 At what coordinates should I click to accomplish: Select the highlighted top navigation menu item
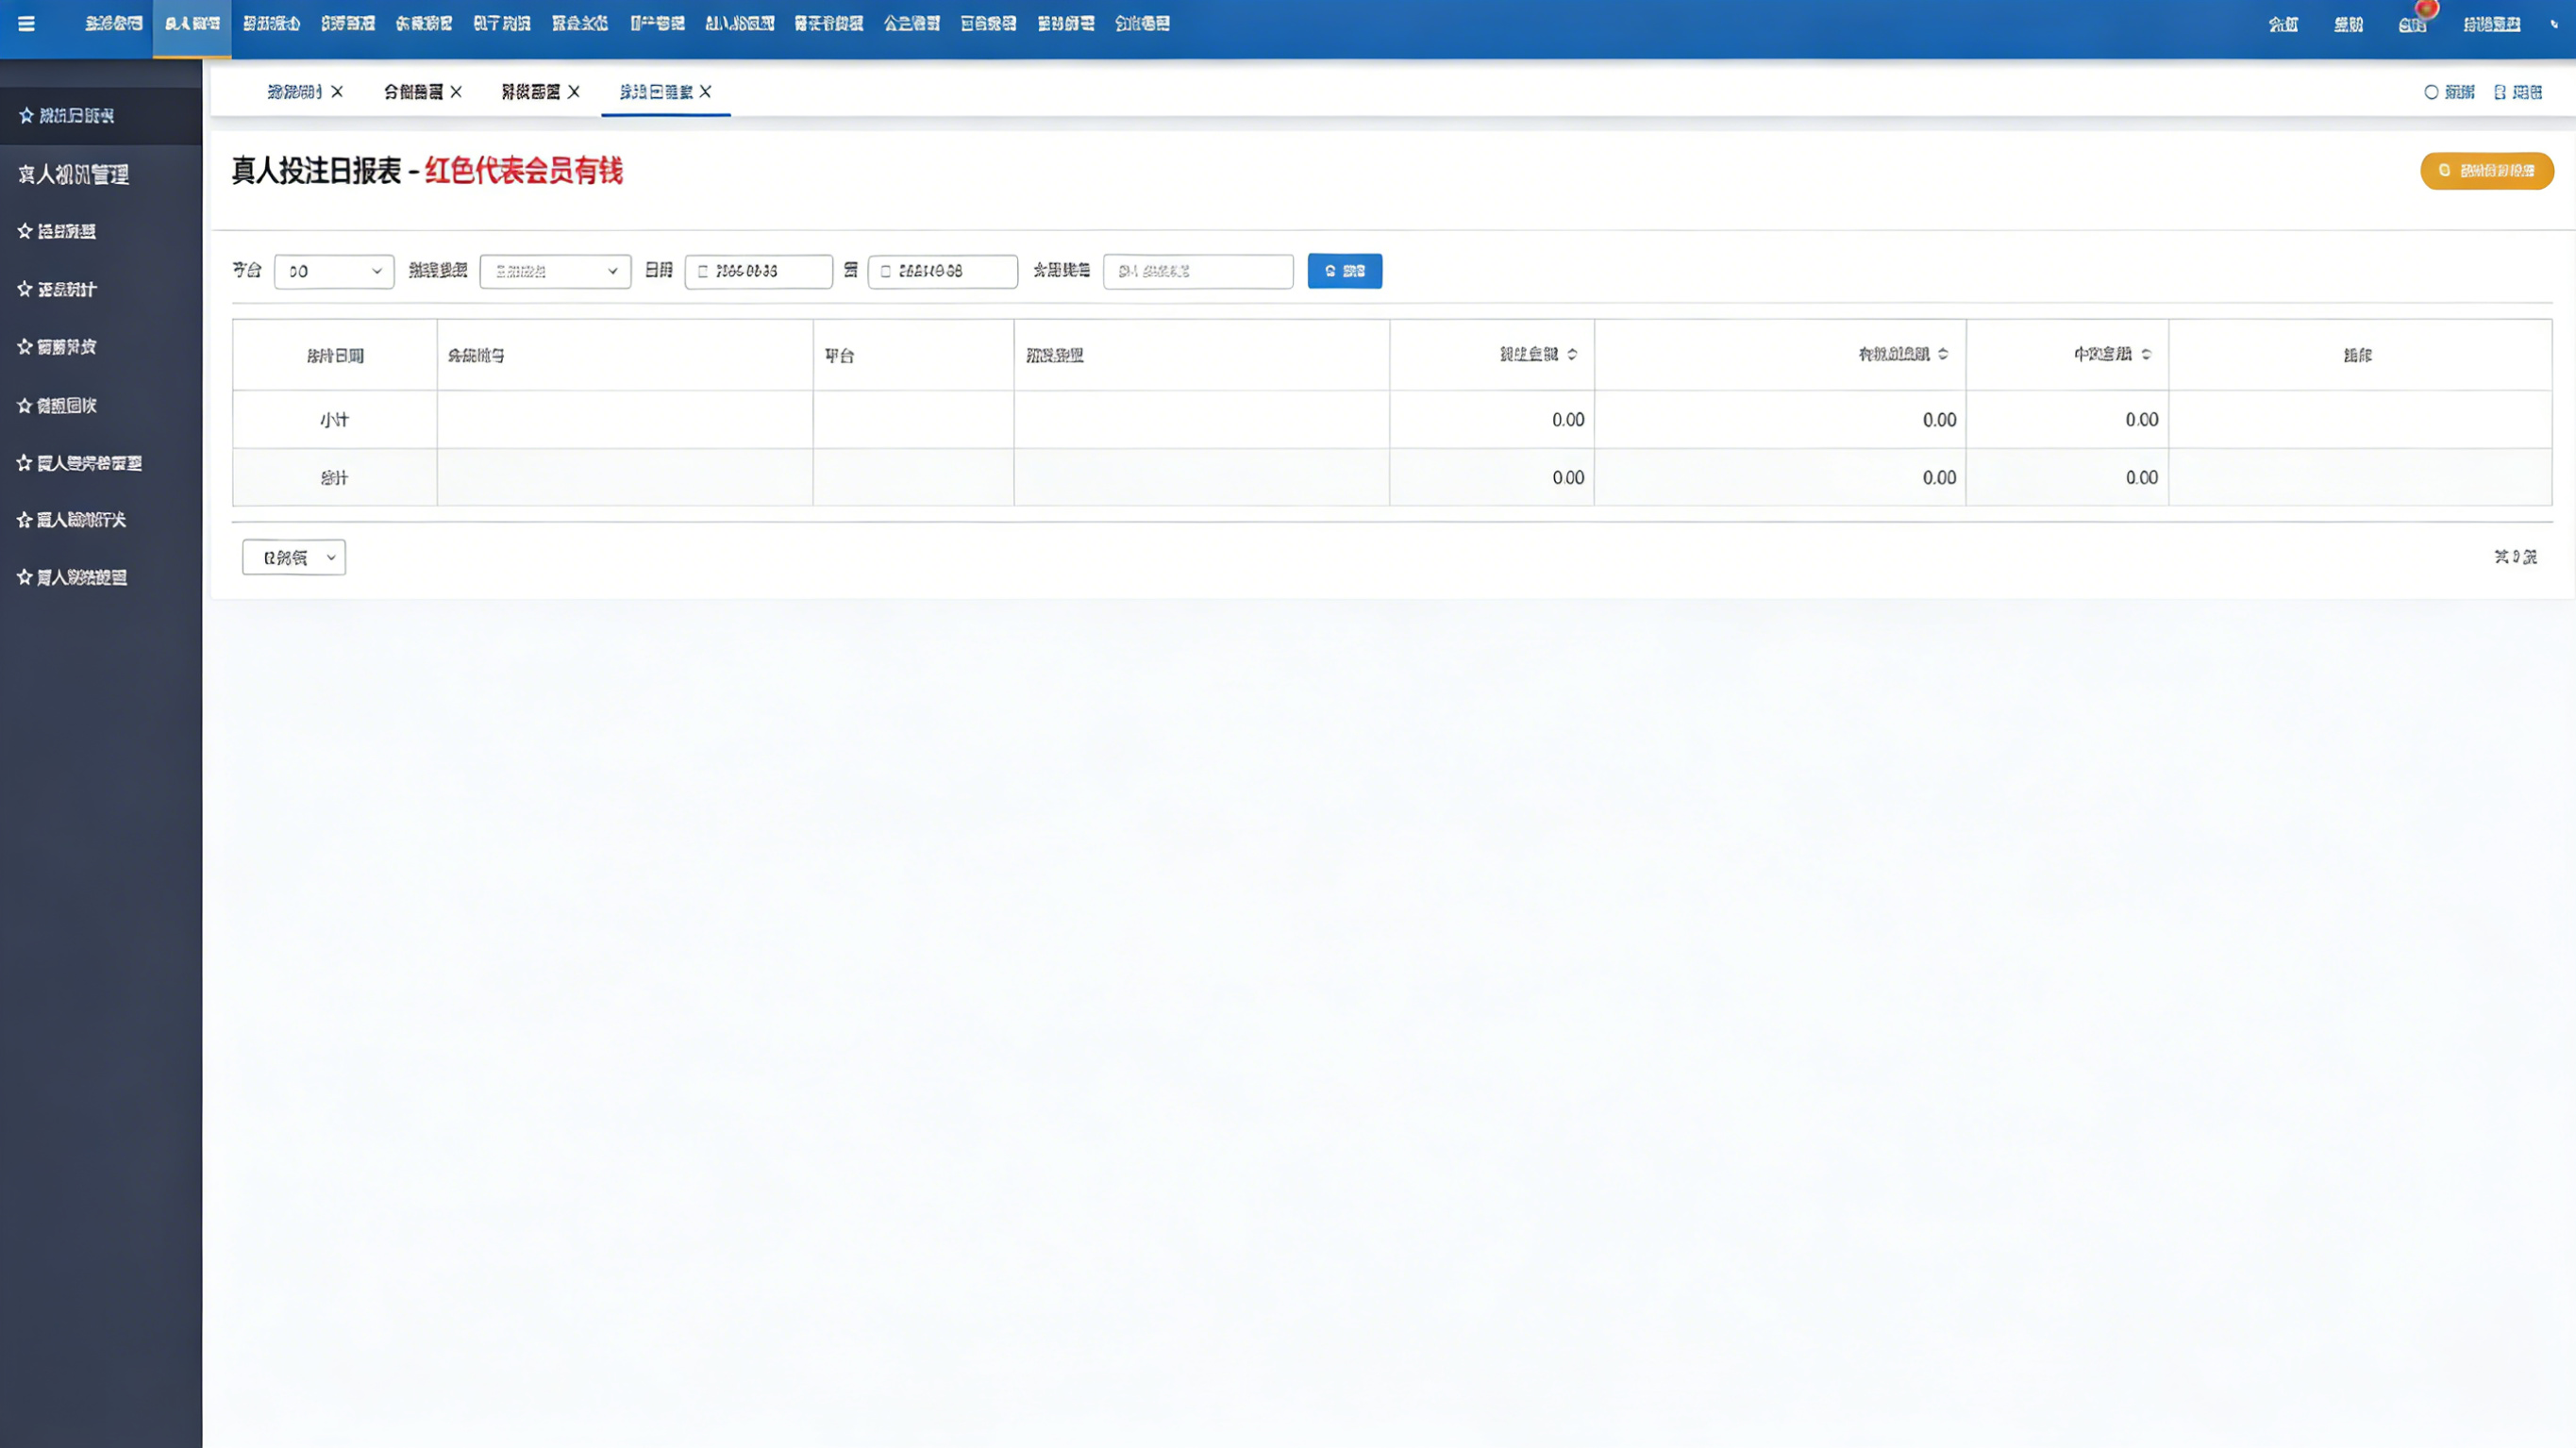point(192,24)
